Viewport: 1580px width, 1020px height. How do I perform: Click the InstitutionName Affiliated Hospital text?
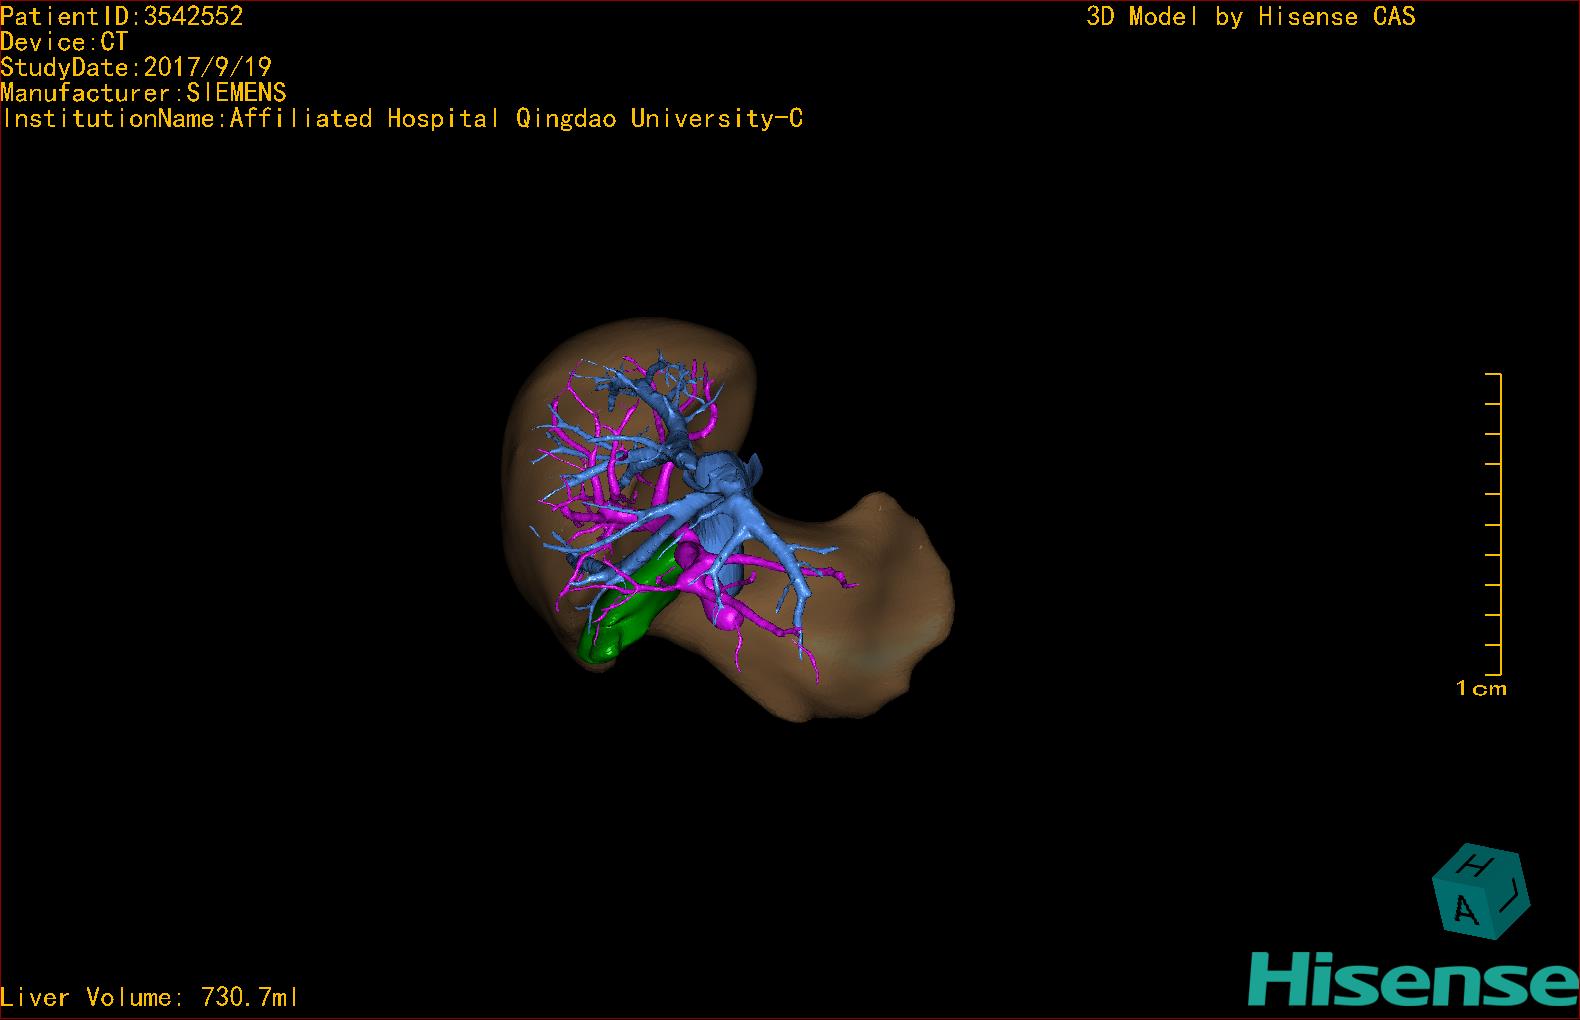coord(402,118)
